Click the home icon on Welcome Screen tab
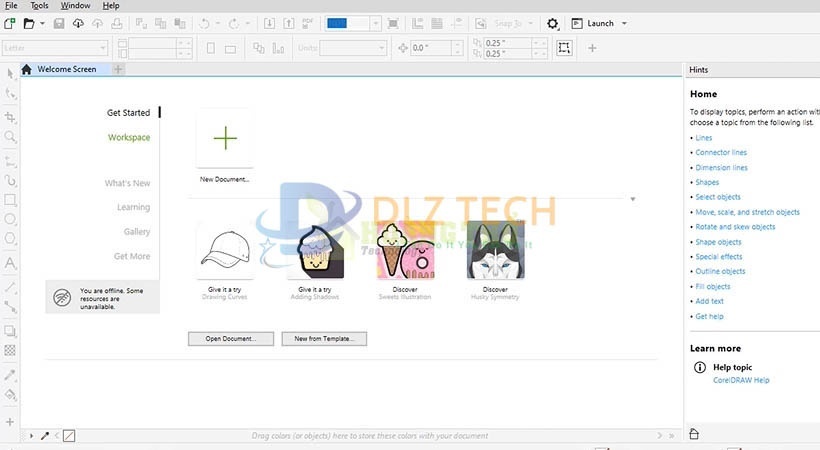820x450 pixels. (27, 69)
